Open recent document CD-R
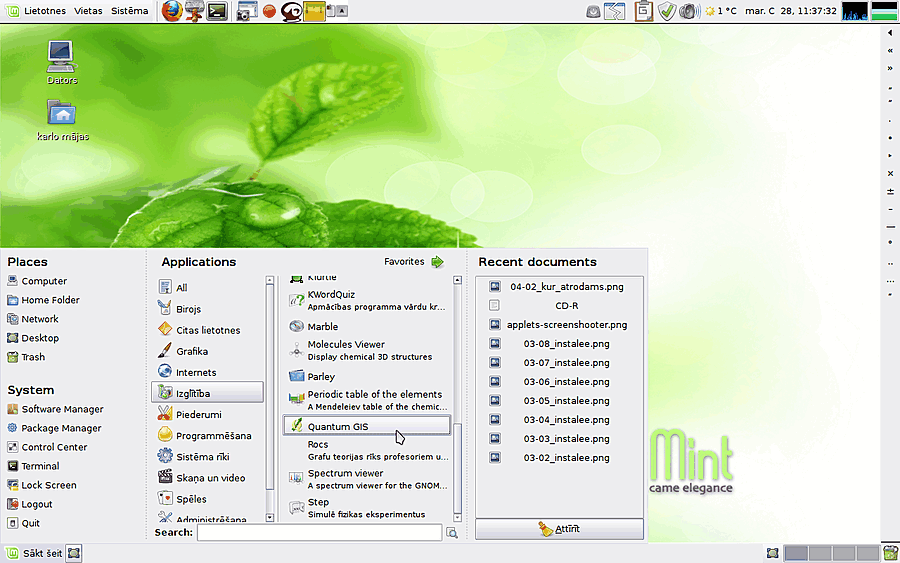Screen dimensions: 900x563 (559, 305)
